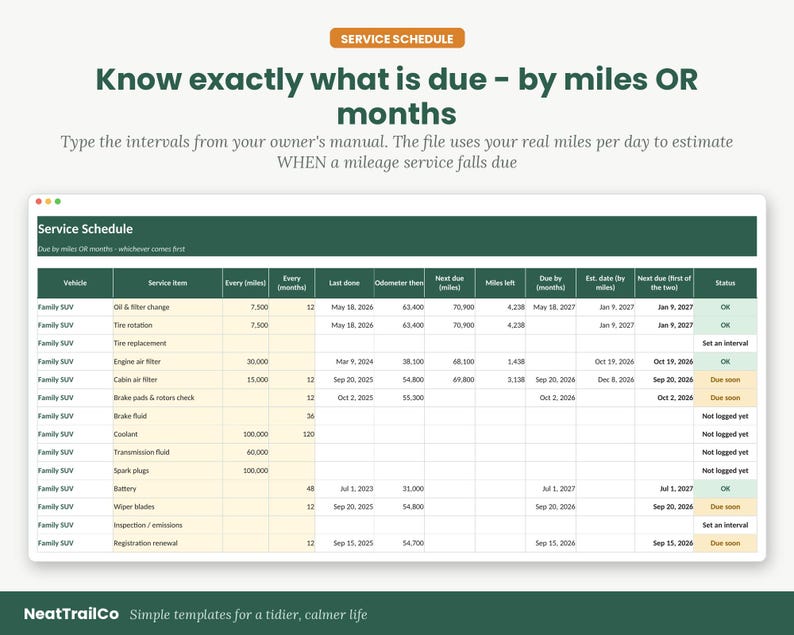The height and width of the screenshot is (635, 794).
Task: Click the OK status for Oil & filter change
Action: coord(725,307)
